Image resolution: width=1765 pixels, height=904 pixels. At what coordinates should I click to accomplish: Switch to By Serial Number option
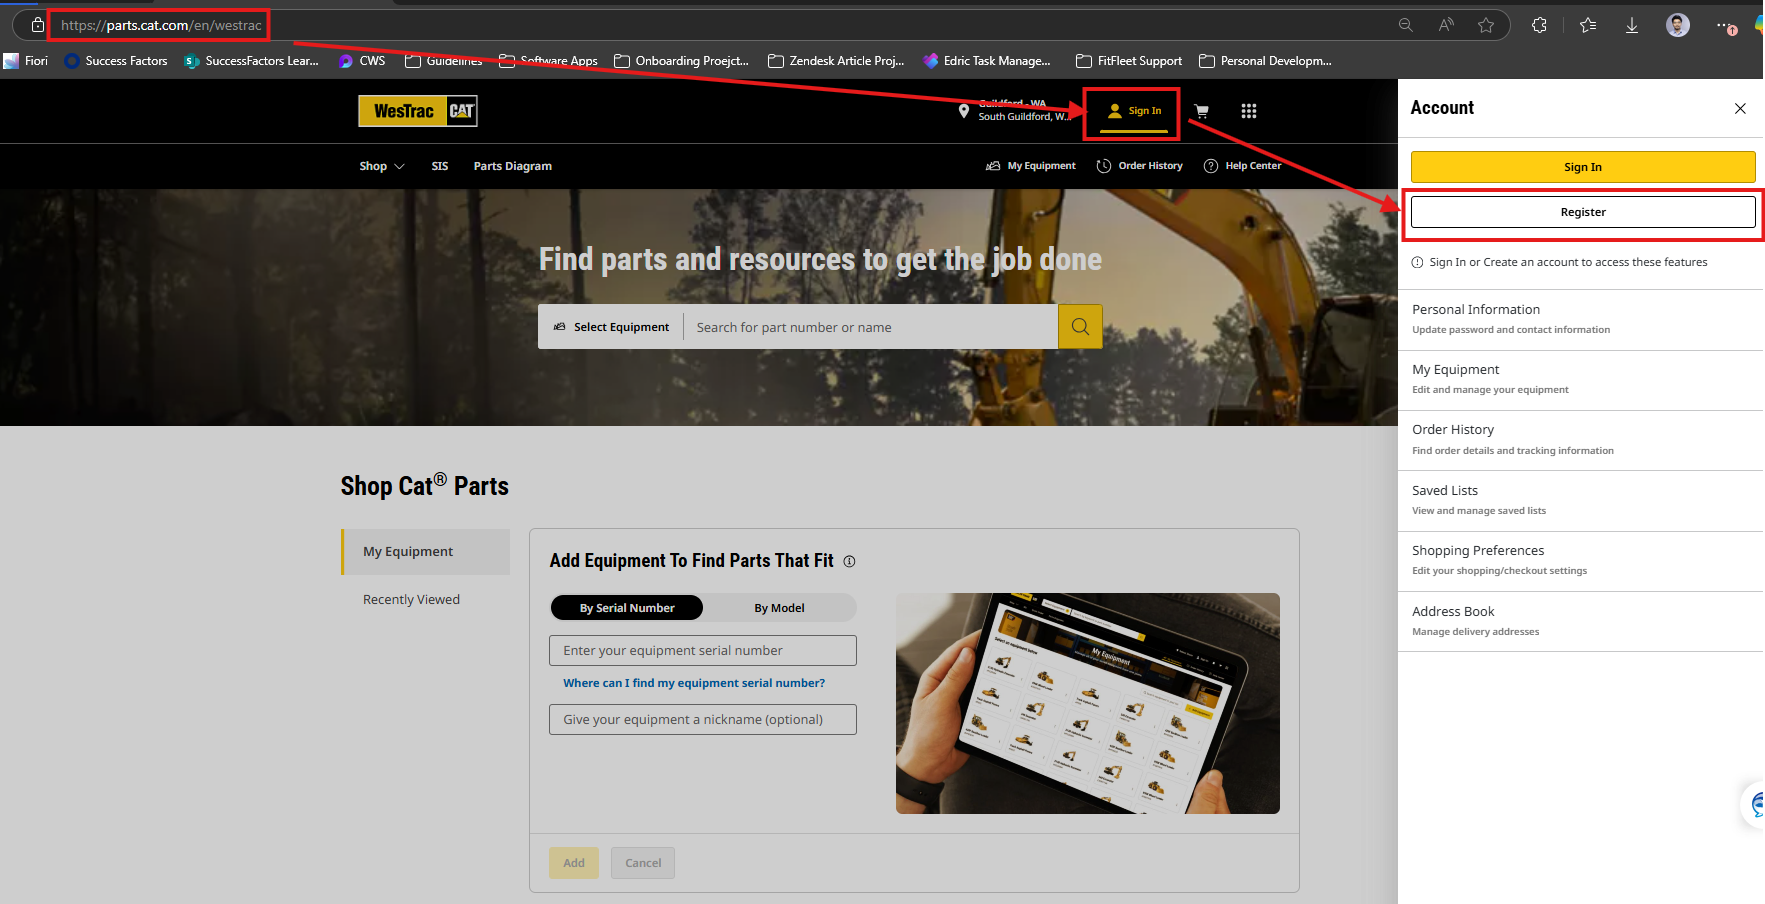[x=627, y=608]
